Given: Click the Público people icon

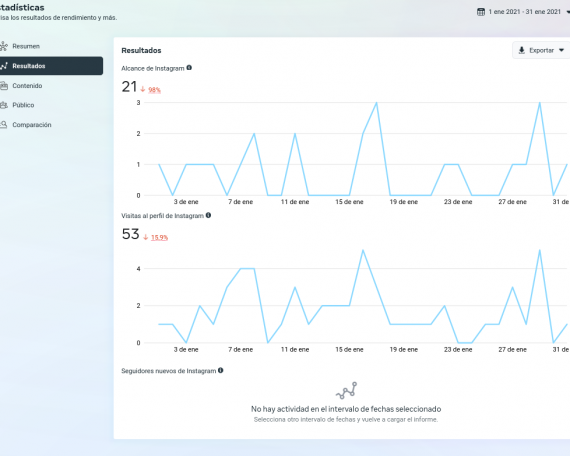Looking at the screenshot, I should [4, 105].
